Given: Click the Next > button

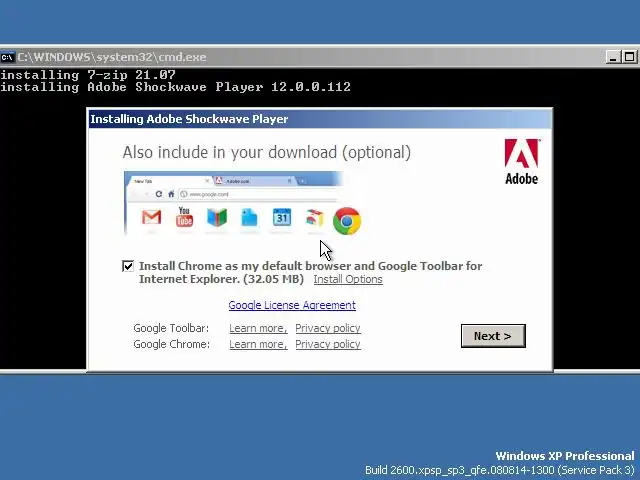Looking at the screenshot, I should [x=493, y=336].
